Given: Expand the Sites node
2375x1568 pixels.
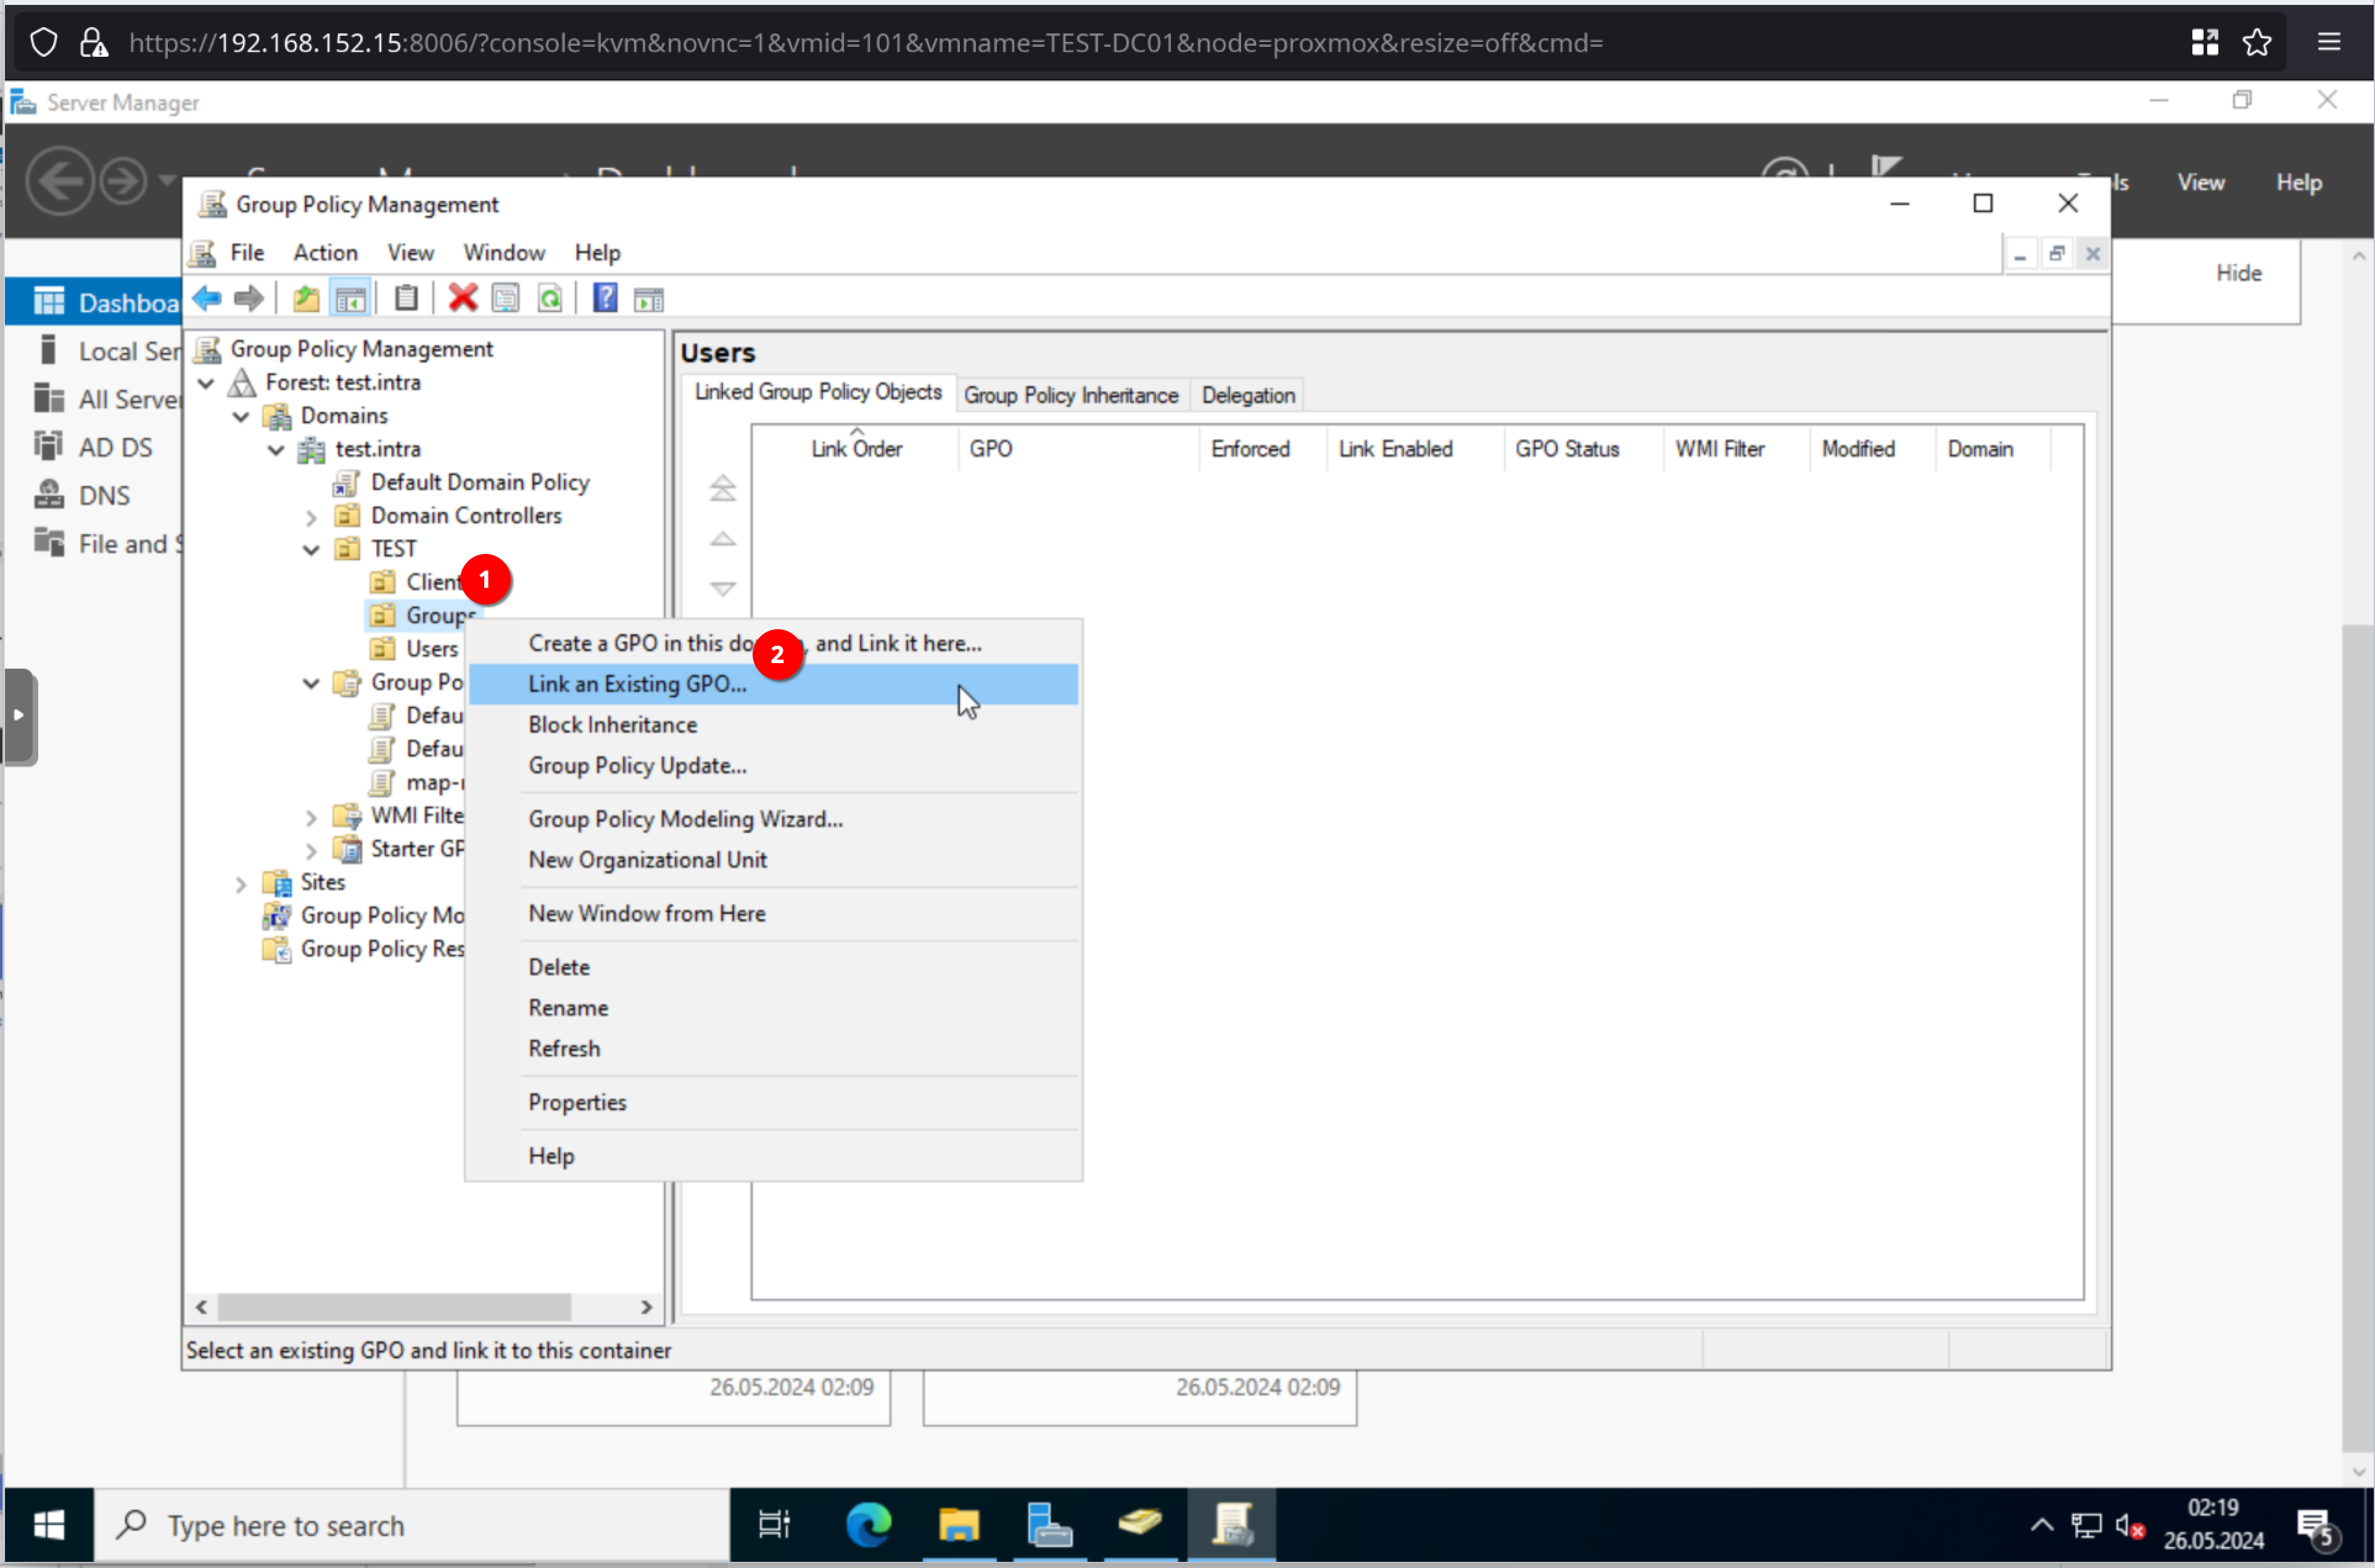Looking at the screenshot, I should tap(241, 884).
